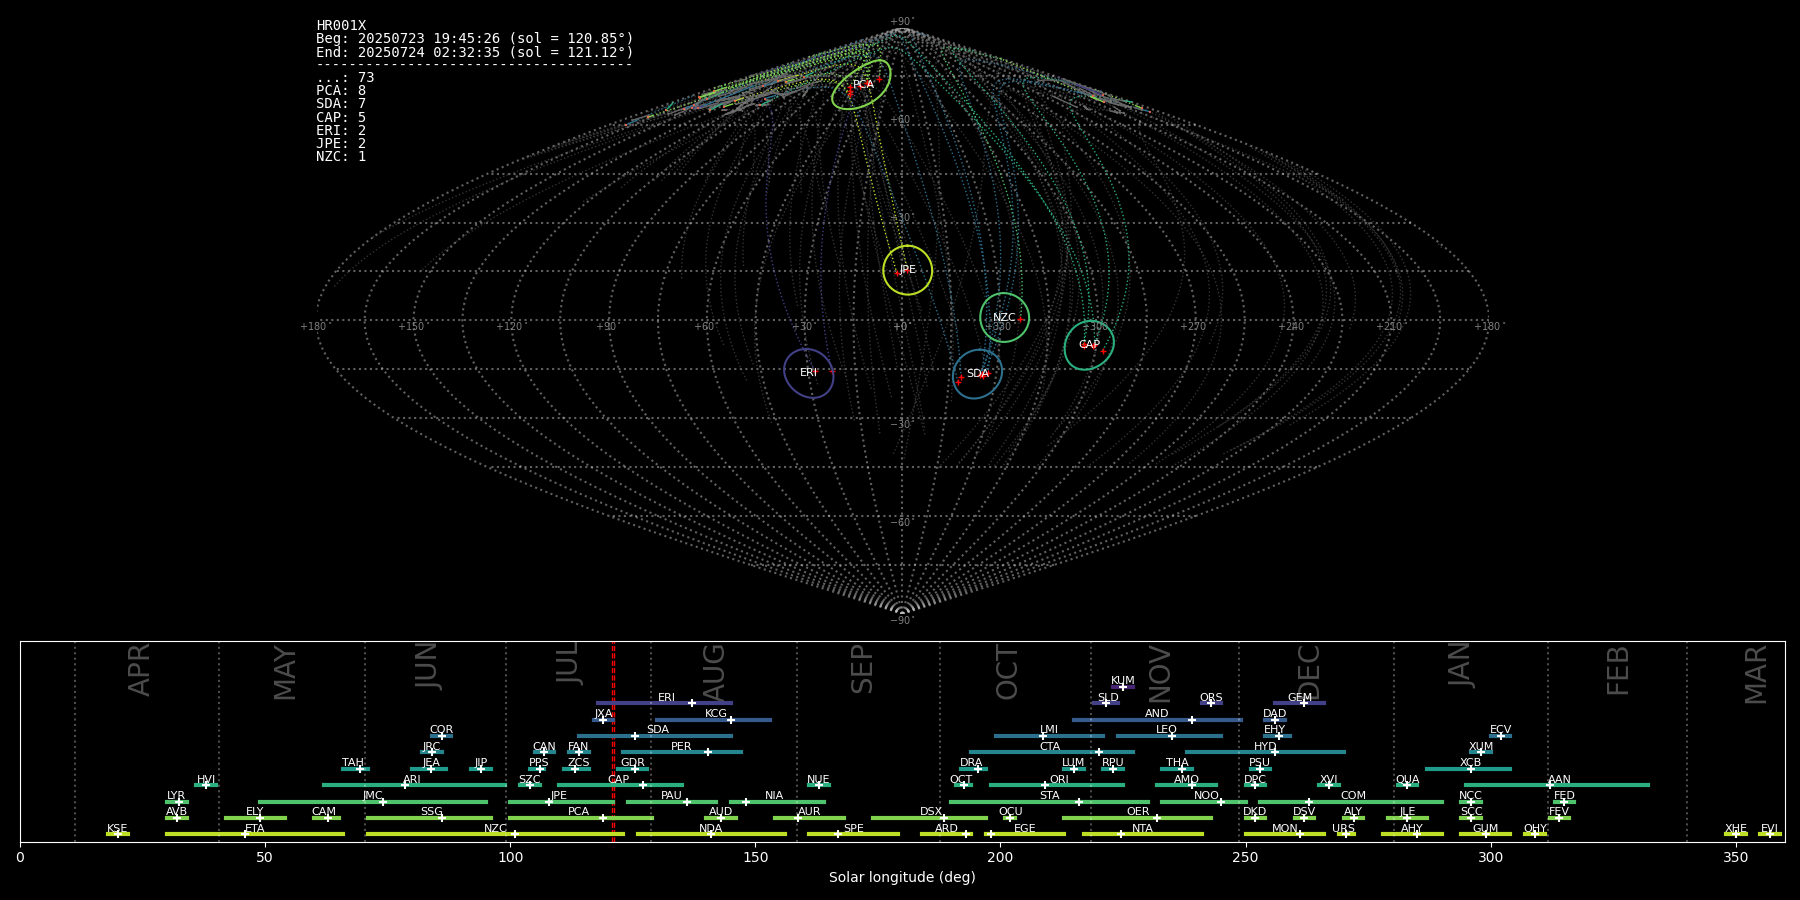The width and height of the screenshot is (1800, 900).
Task: Click the MAR month label
Action: 1756,675
